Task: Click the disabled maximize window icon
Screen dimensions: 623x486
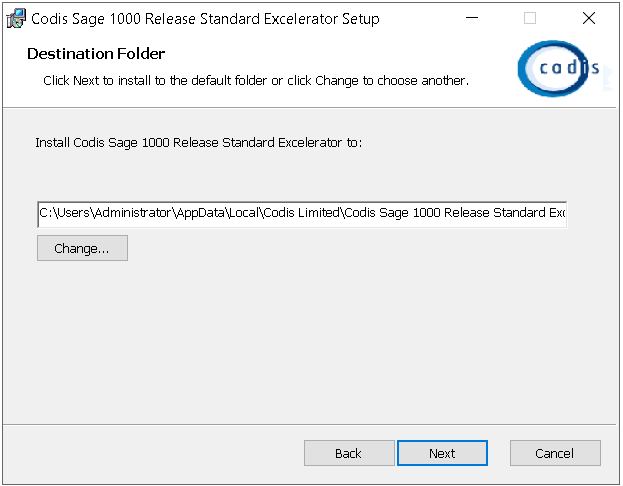Action: click(x=530, y=18)
